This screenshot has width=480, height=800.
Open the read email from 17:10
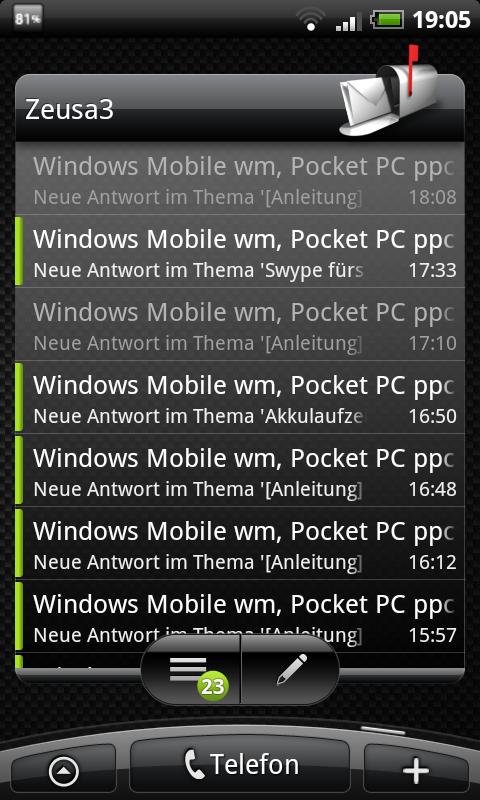point(240,324)
